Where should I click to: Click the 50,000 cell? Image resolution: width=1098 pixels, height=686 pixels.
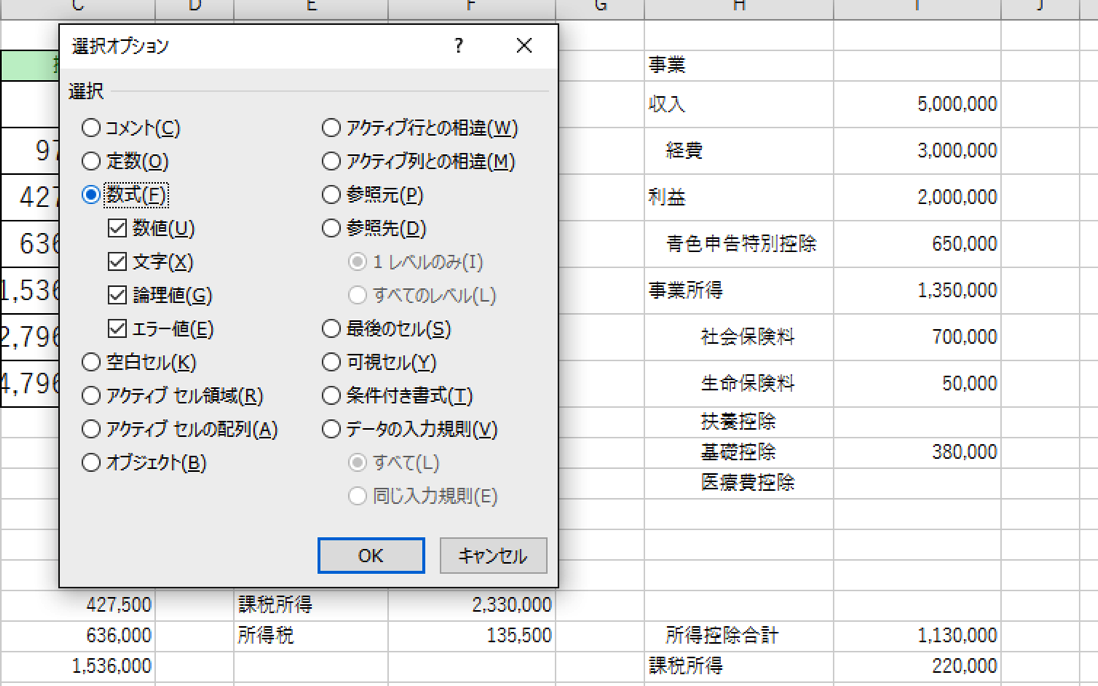[917, 384]
